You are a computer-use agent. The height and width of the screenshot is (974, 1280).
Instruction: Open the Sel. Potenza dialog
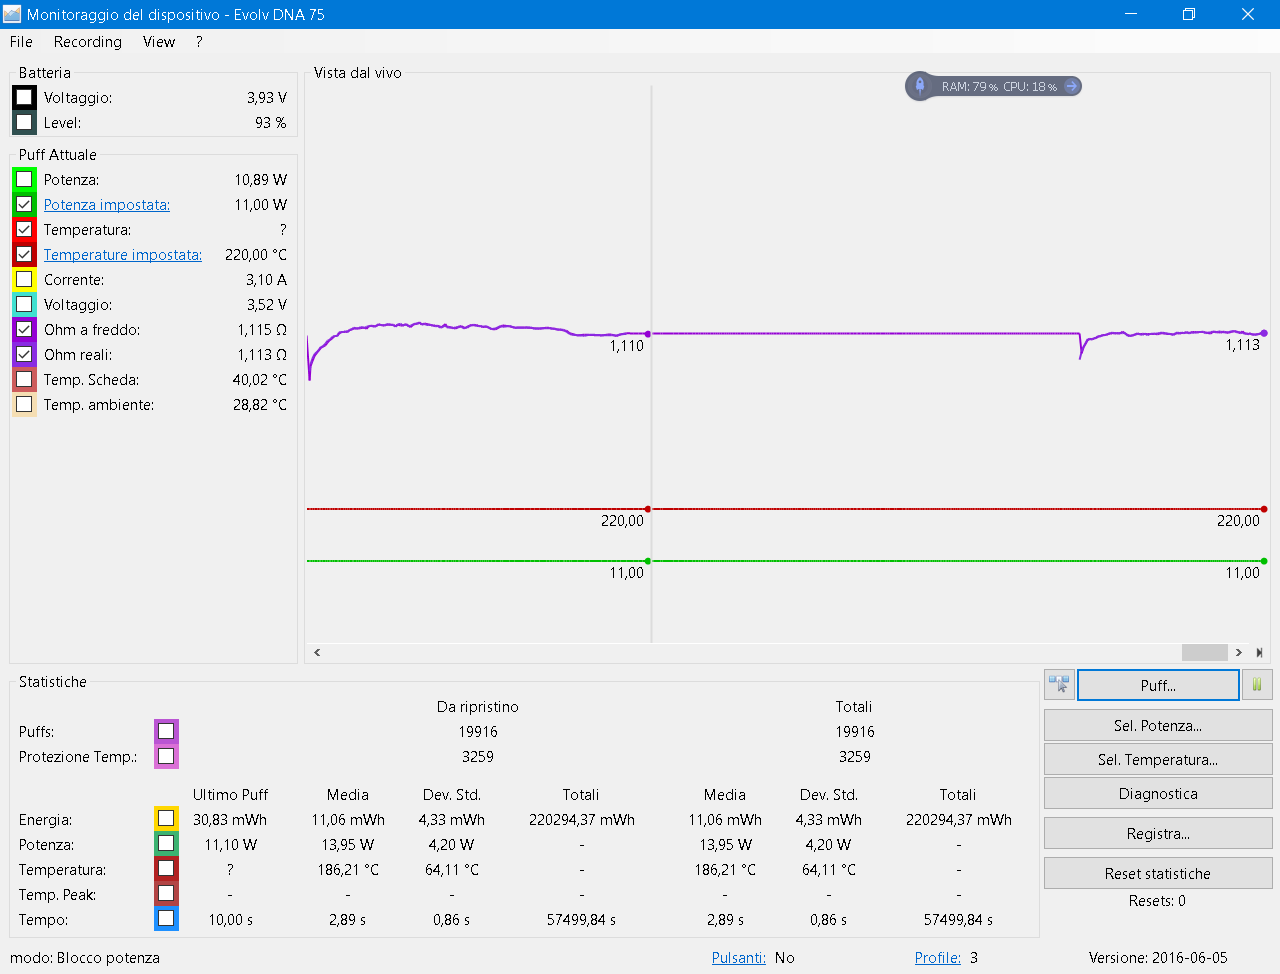(x=1157, y=726)
